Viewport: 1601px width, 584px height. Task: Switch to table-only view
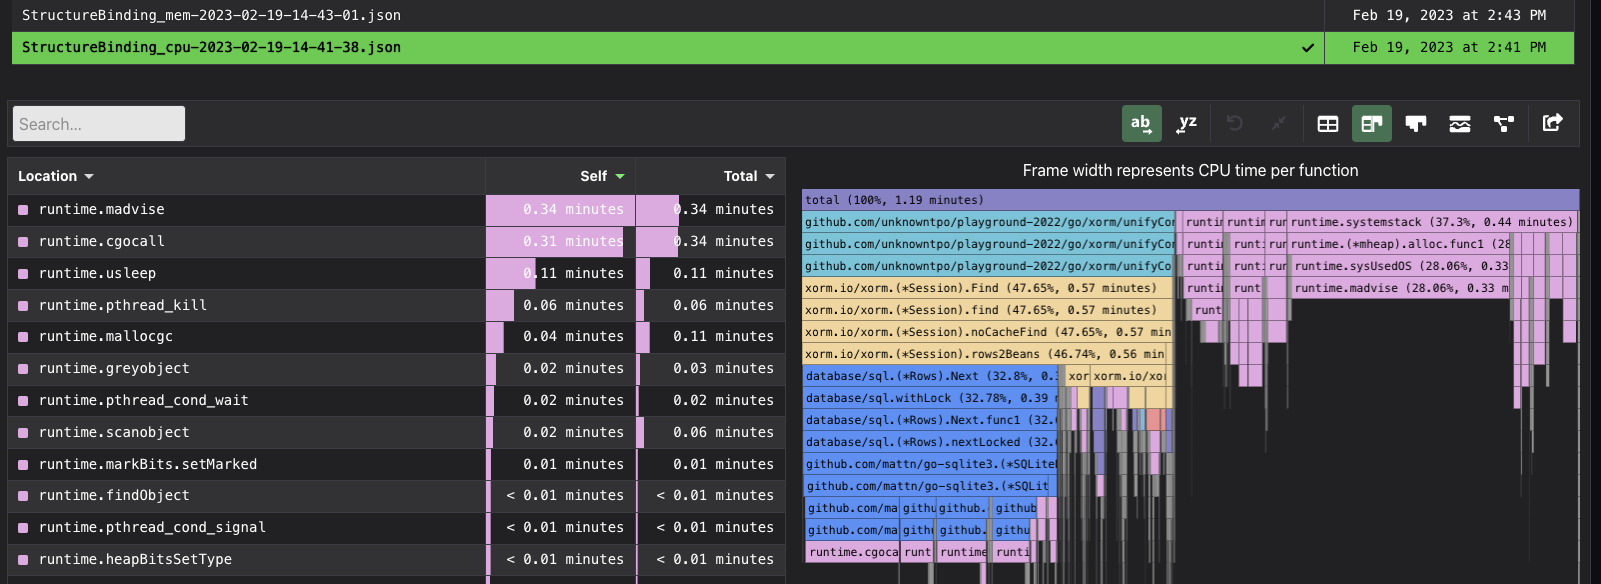(x=1327, y=124)
